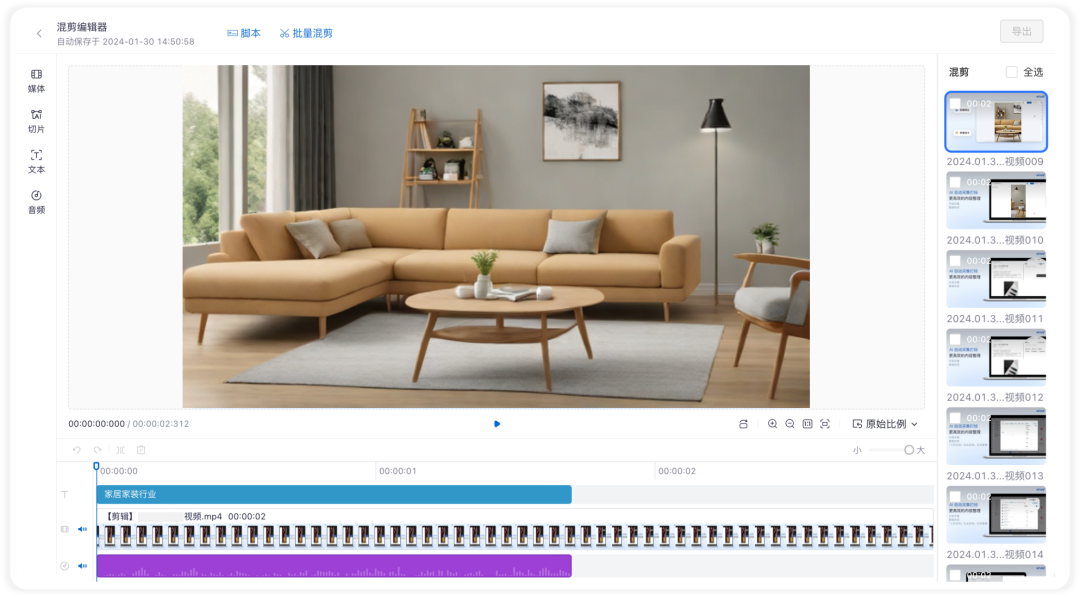Click the delete trash icon

[x=141, y=450]
